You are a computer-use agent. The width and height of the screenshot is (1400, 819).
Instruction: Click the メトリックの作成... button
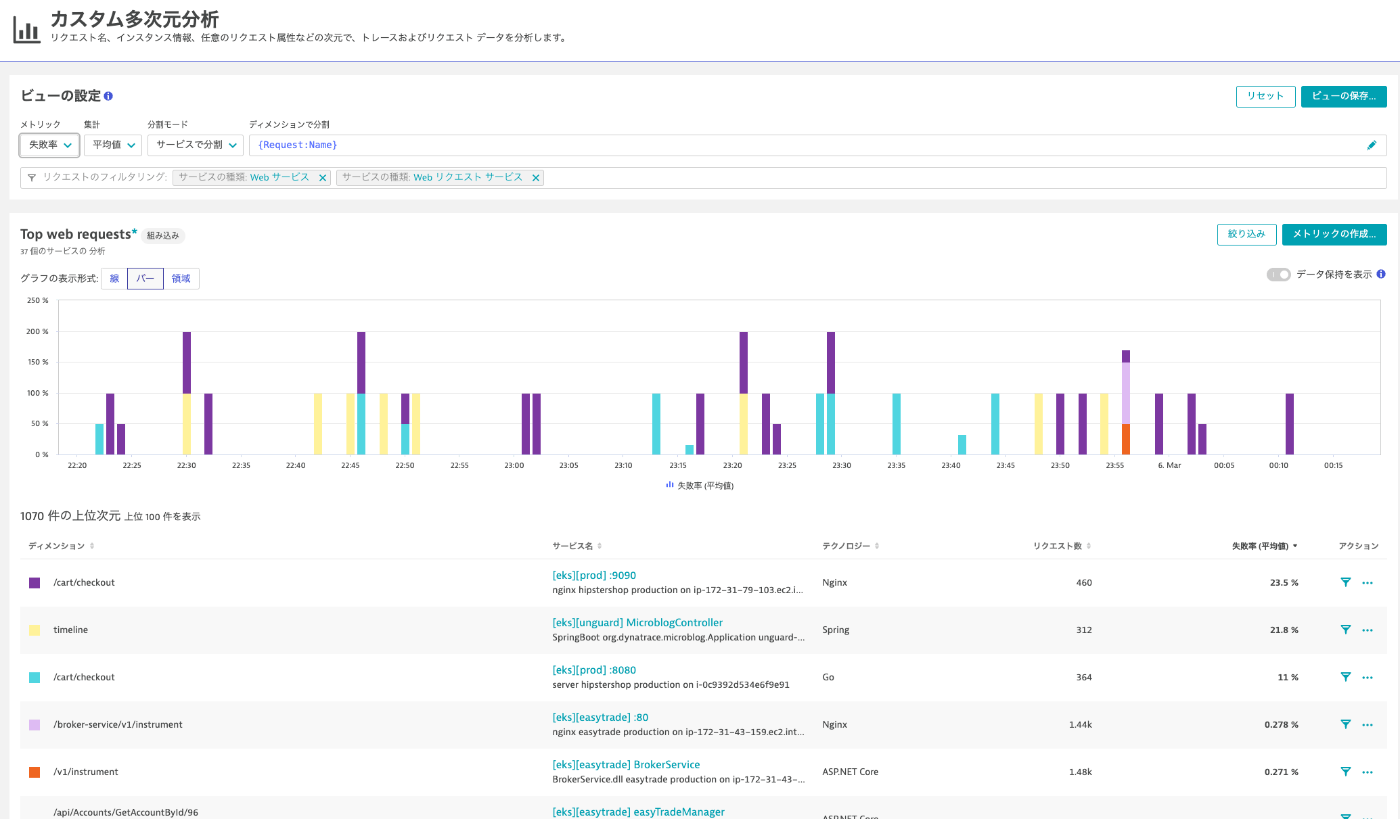click(1334, 234)
